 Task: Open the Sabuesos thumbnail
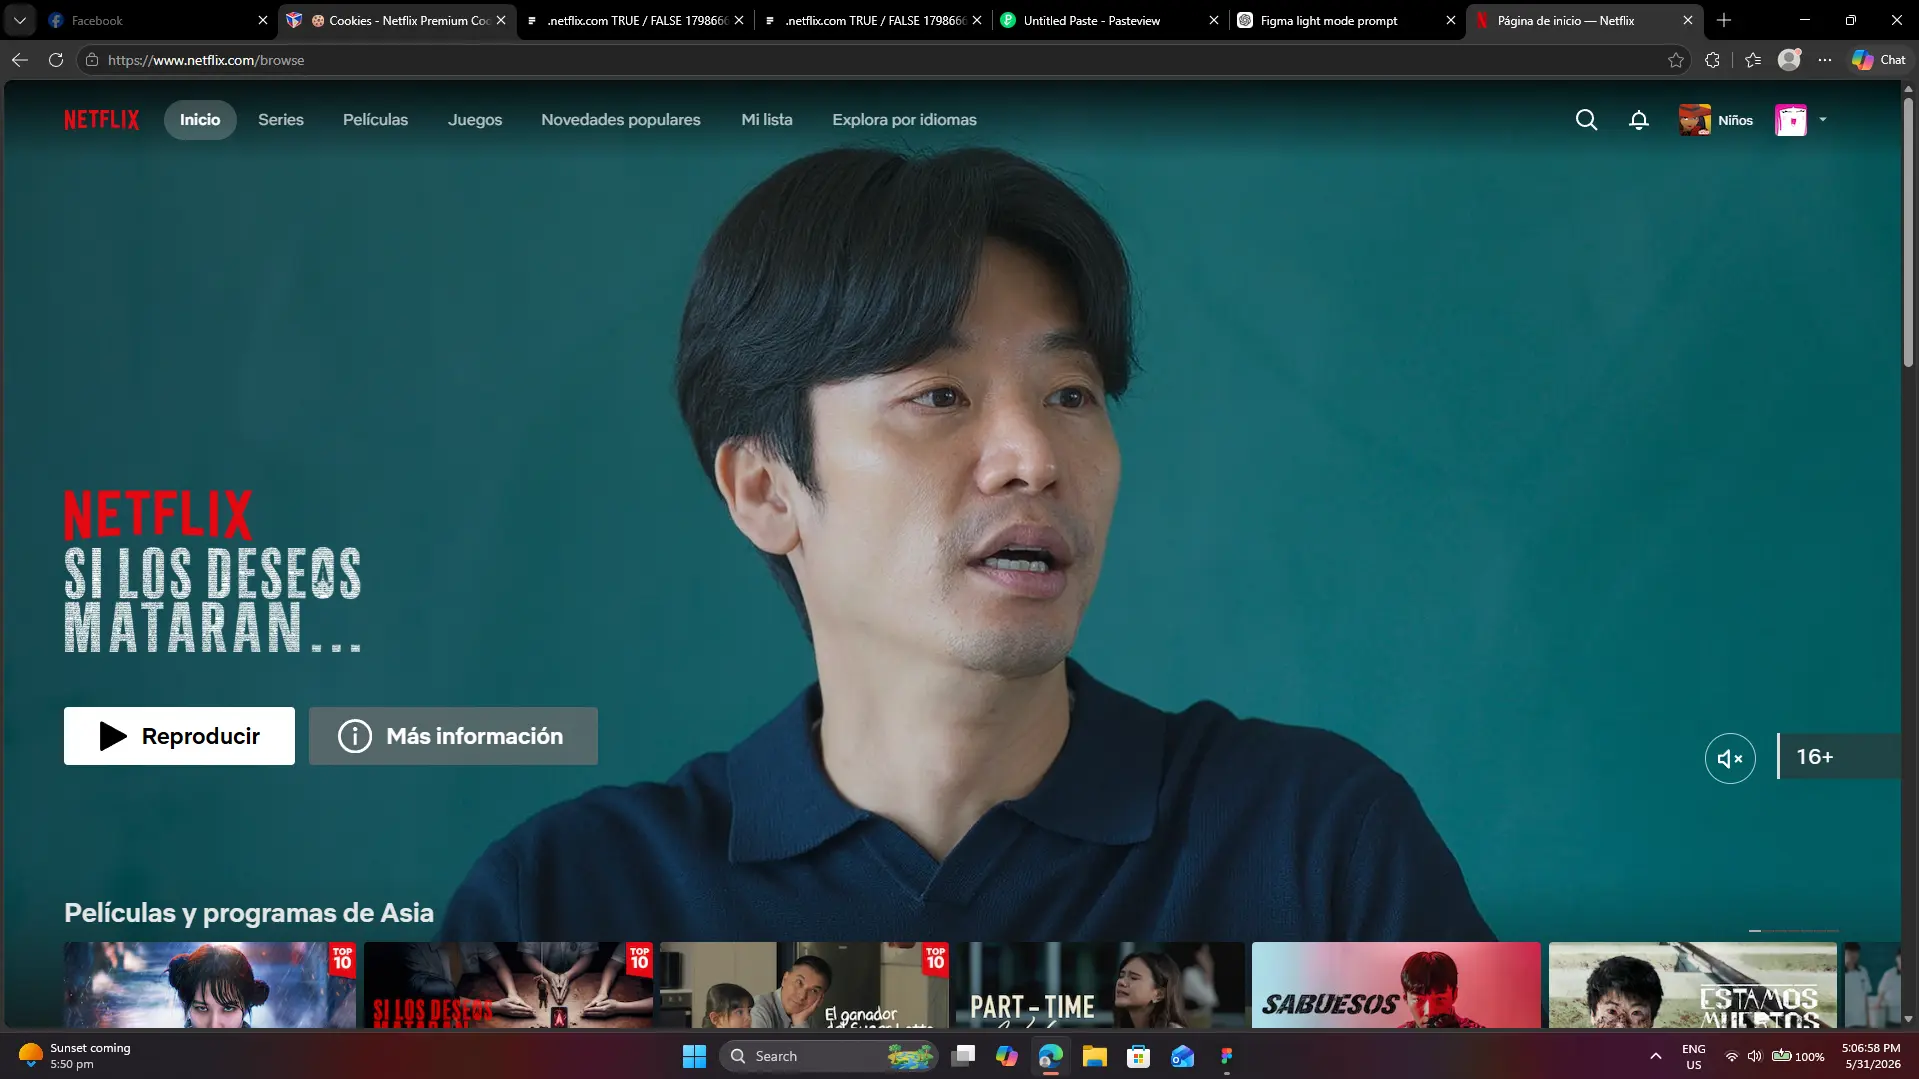(x=1396, y=985)
